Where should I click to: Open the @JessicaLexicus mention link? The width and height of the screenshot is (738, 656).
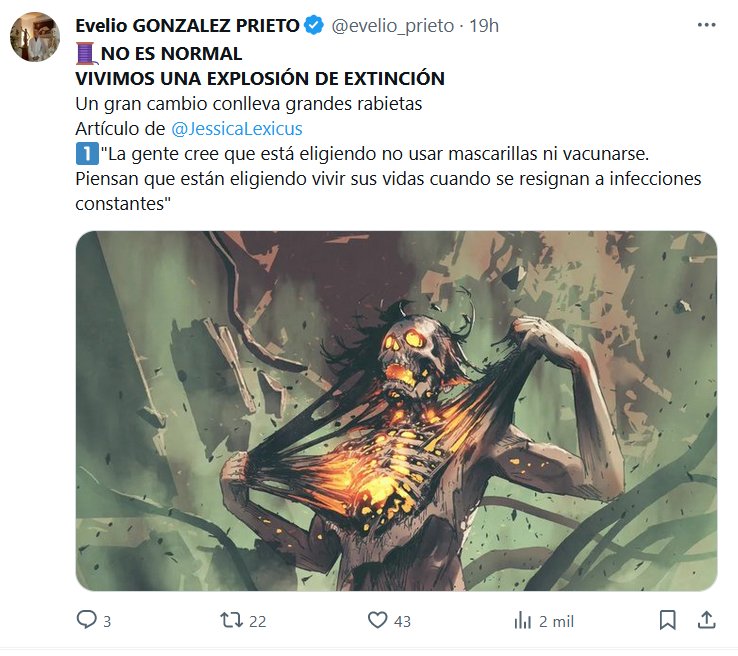coord(237,128)
